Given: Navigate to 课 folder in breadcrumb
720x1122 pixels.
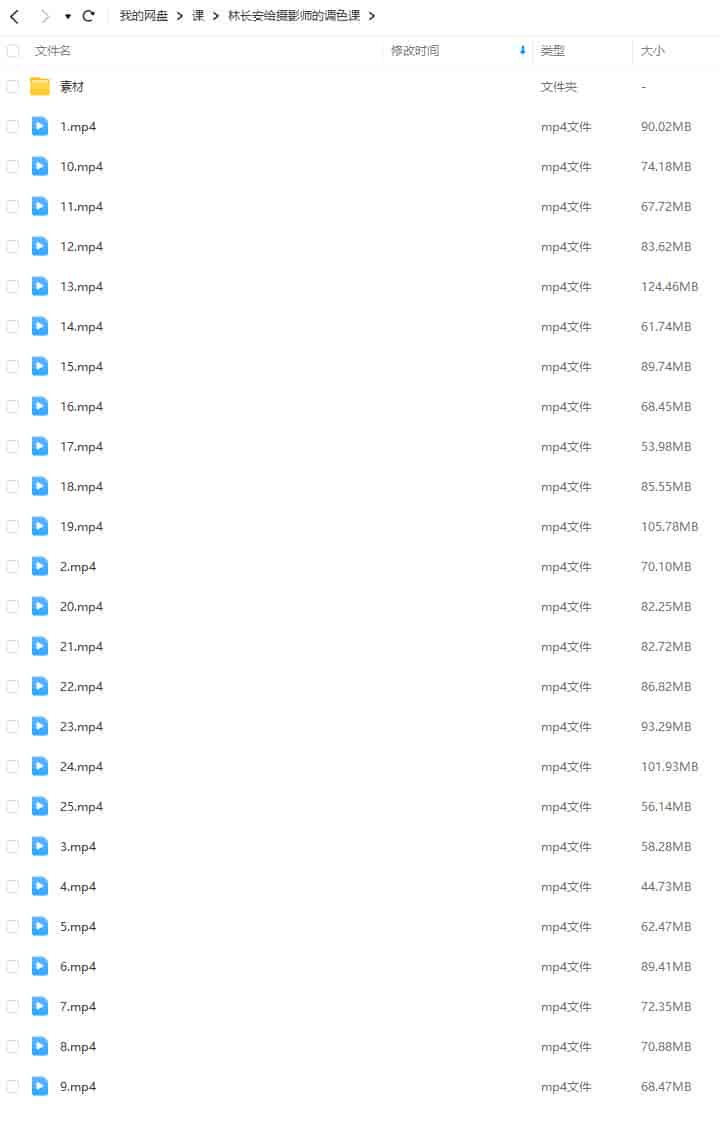Looking at the screenshot, I should pyautogui.click(x=198, y=16).
